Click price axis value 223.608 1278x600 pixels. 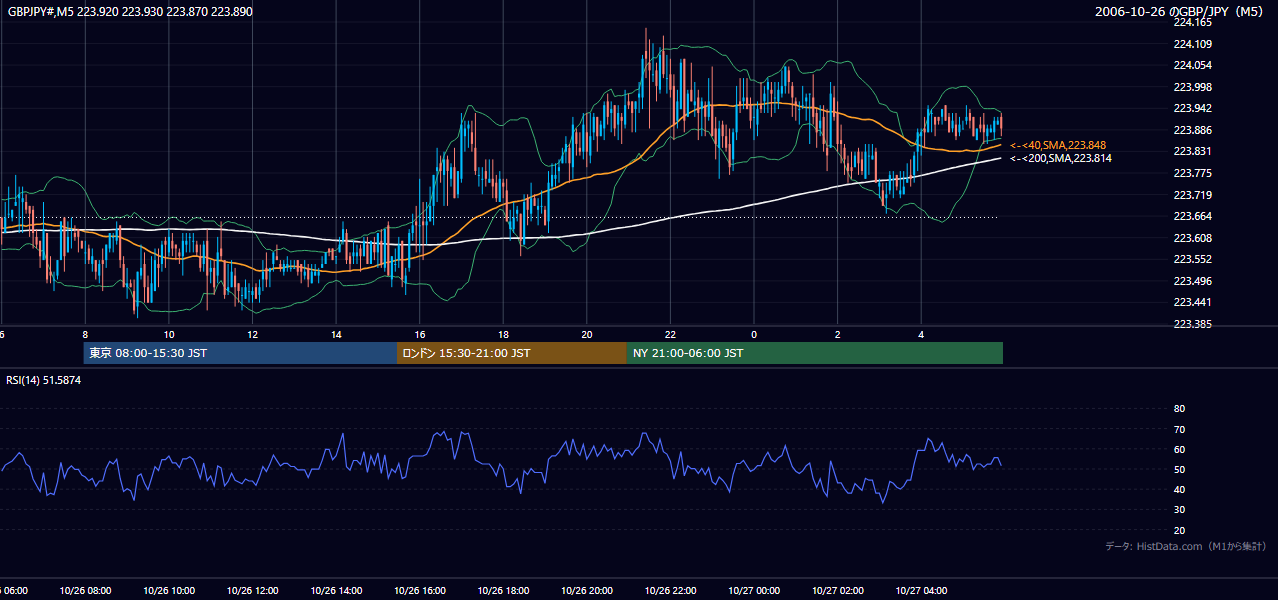(1192, 238)
